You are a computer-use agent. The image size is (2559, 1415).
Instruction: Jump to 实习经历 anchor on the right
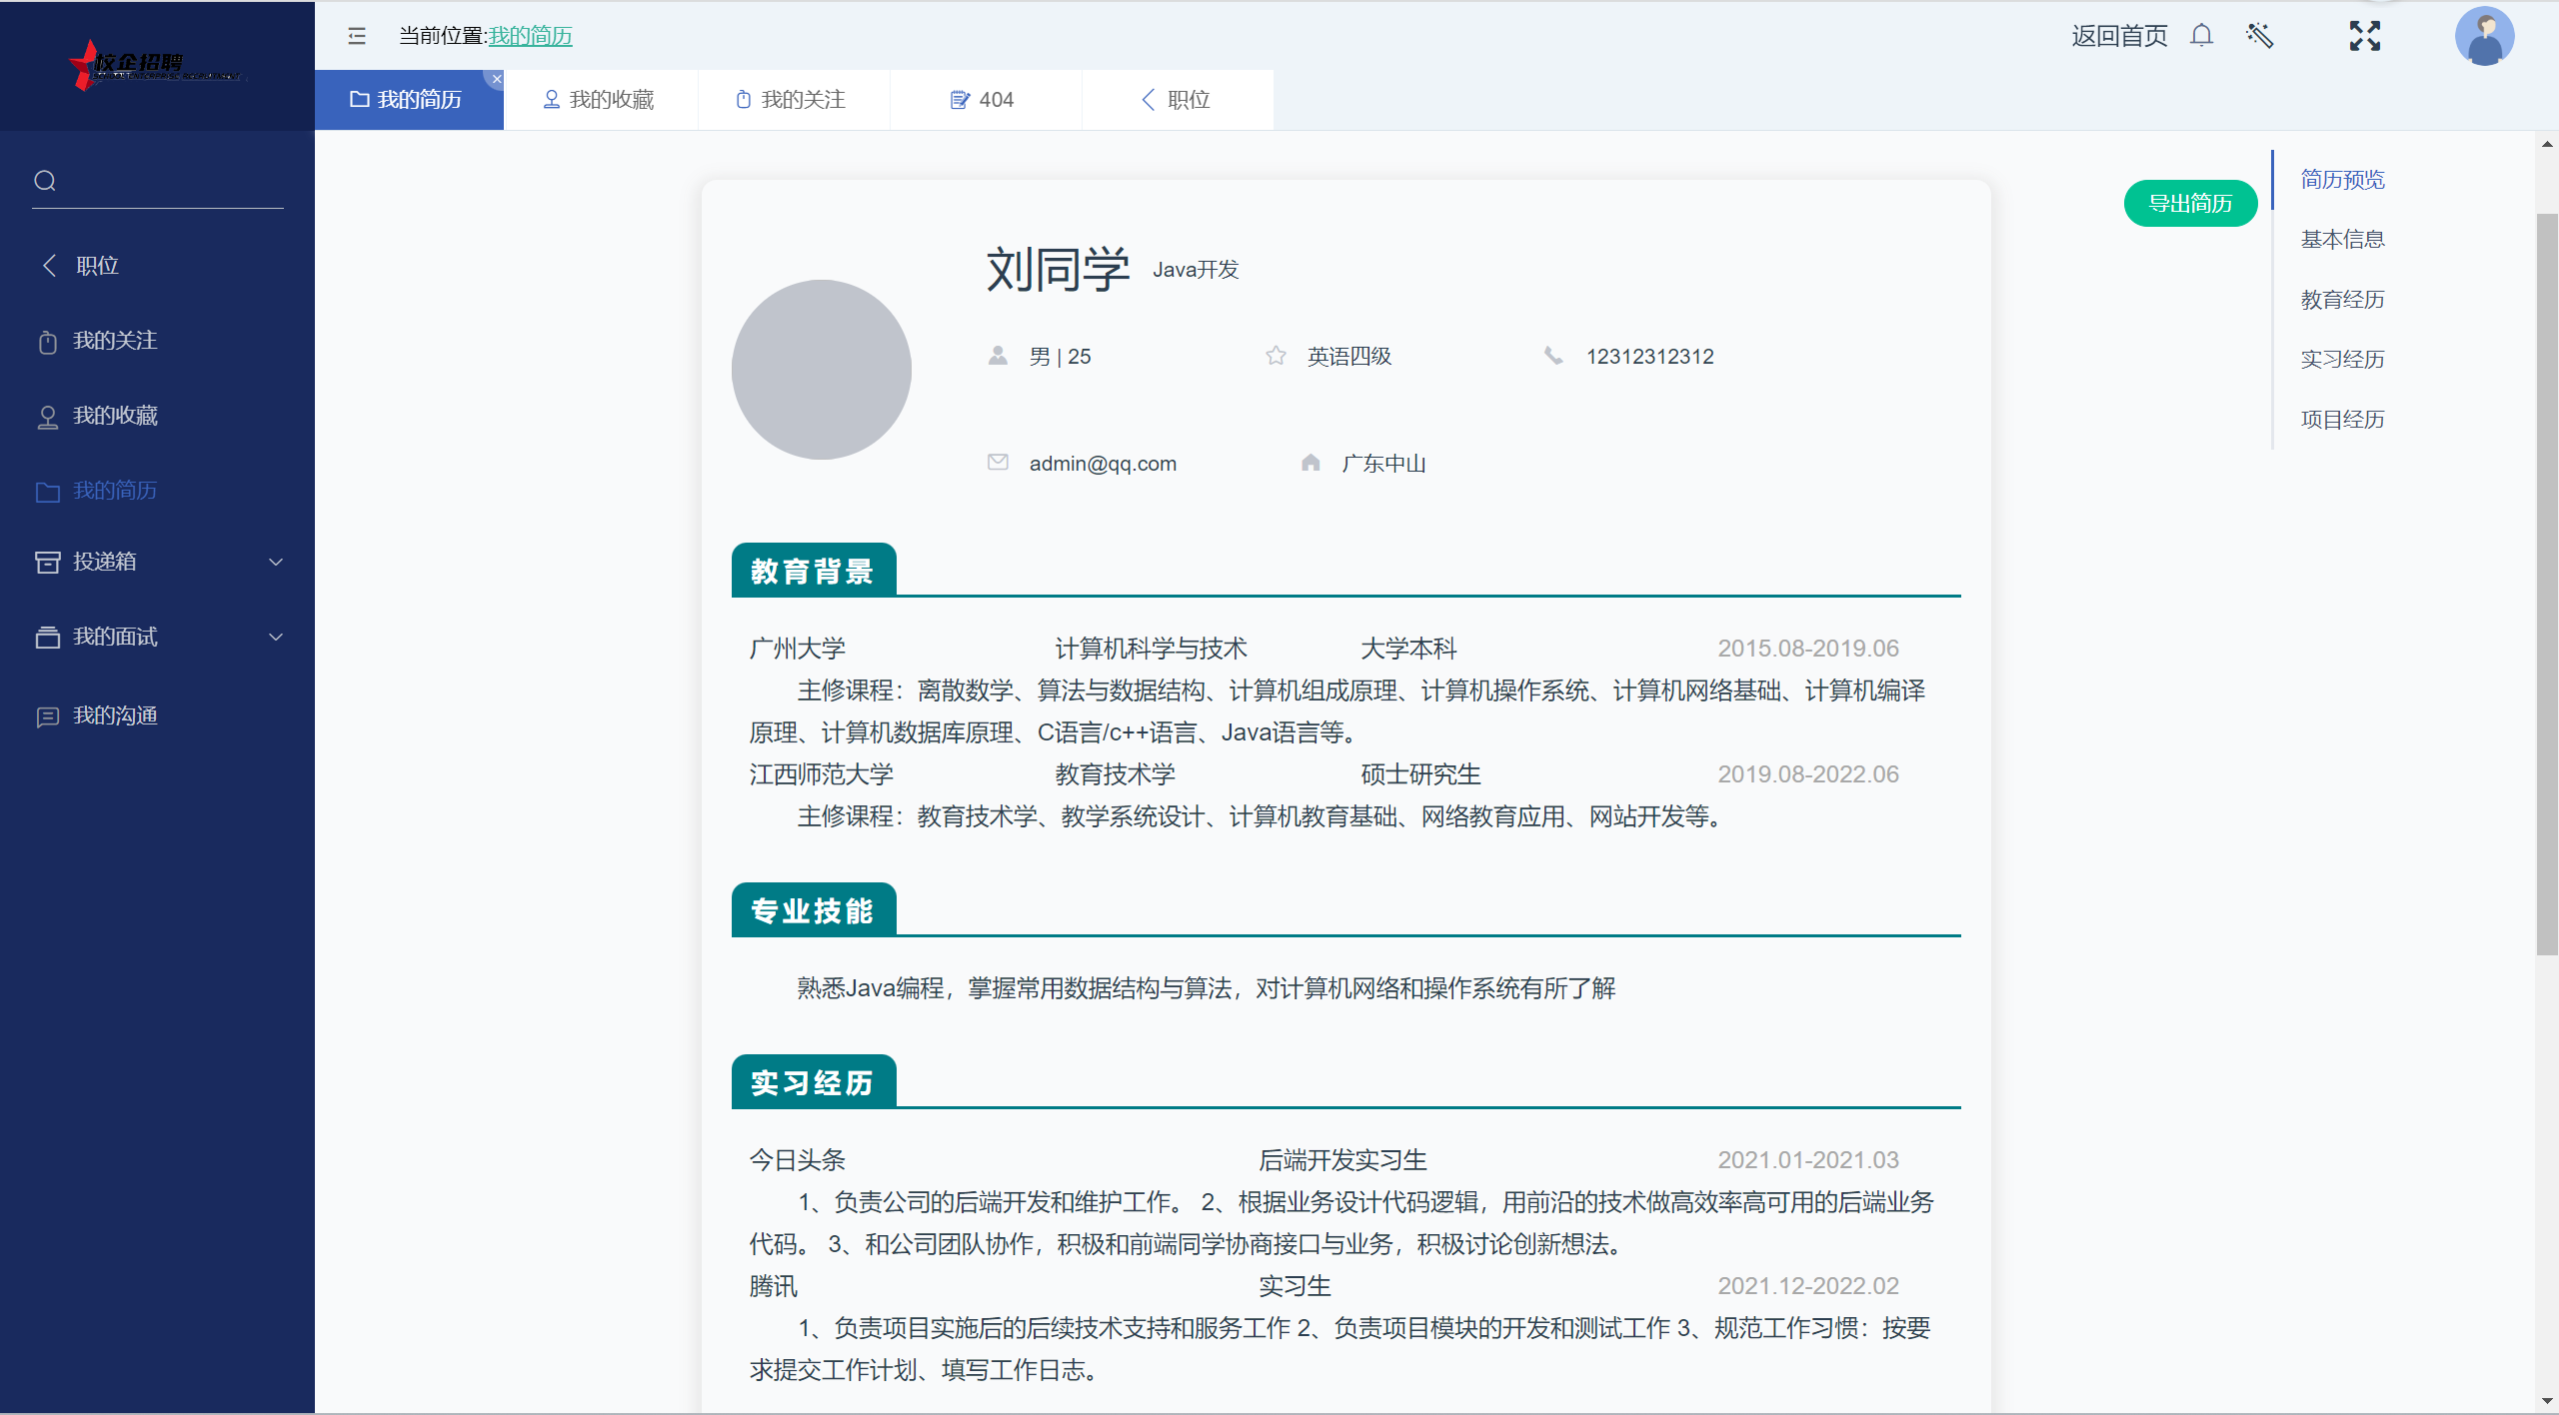(x=2341, y=359)
